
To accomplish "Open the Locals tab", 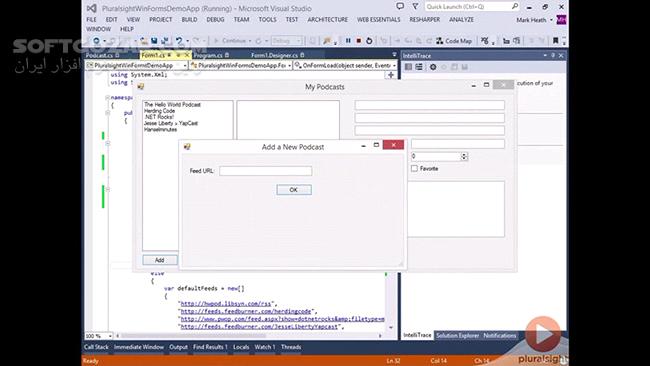I will (241, 347).
